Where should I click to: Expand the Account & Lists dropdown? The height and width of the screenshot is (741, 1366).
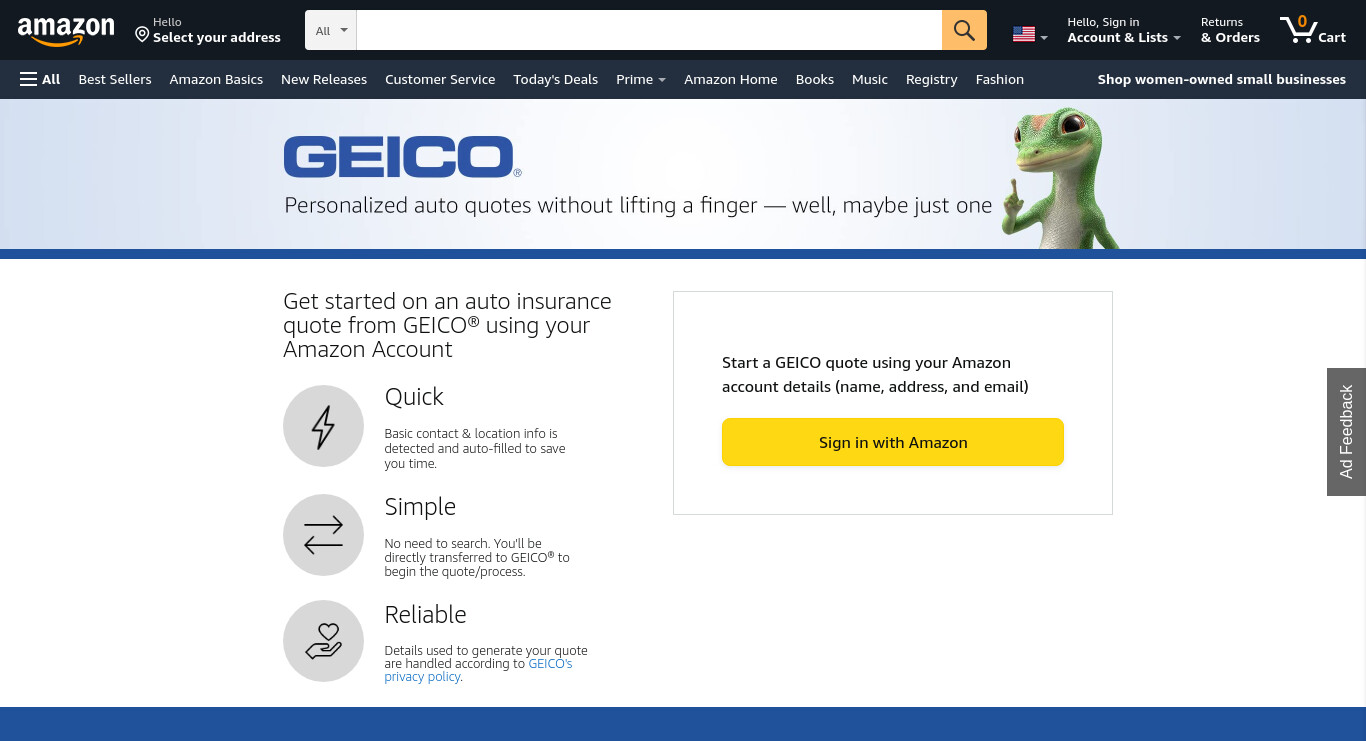point(1124,30)
